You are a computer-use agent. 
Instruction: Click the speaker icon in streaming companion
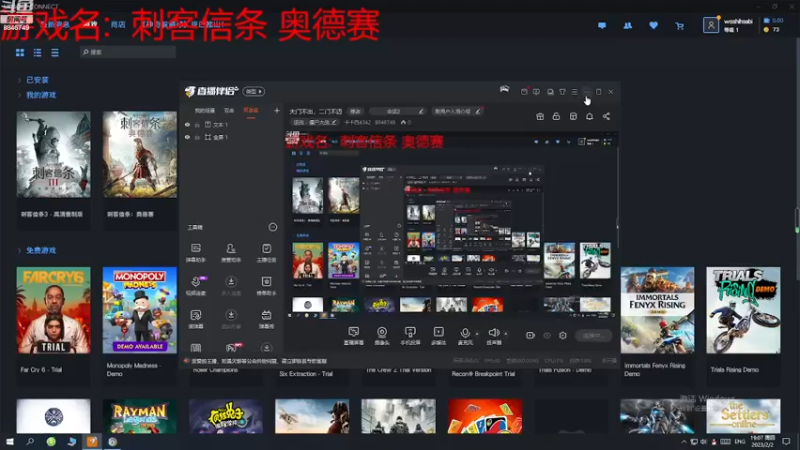tap(493, 333)
